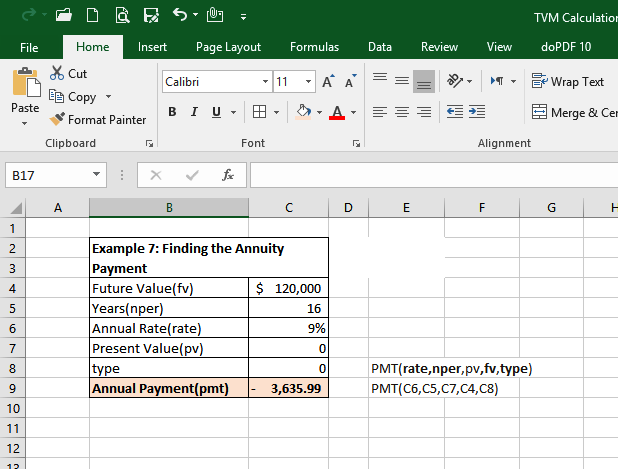Switch to the Page Layout tab
Viewport: 618px width, 469px height.
[228, 47]
